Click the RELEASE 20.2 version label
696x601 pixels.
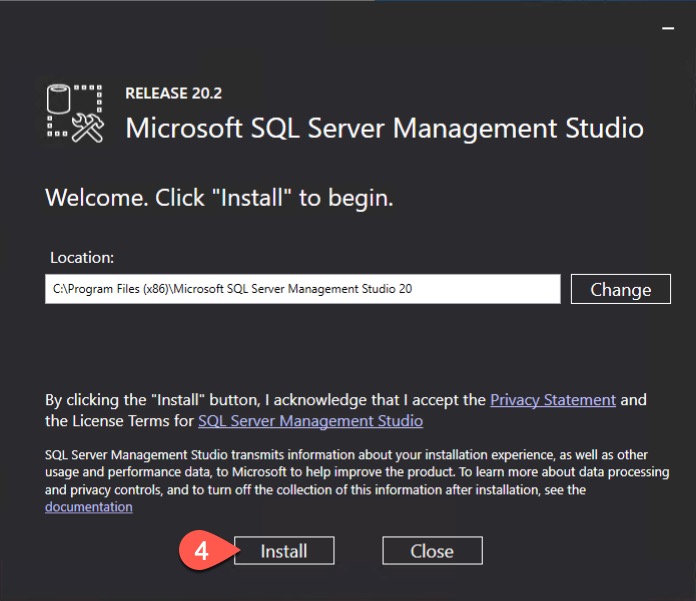point(173,94)
